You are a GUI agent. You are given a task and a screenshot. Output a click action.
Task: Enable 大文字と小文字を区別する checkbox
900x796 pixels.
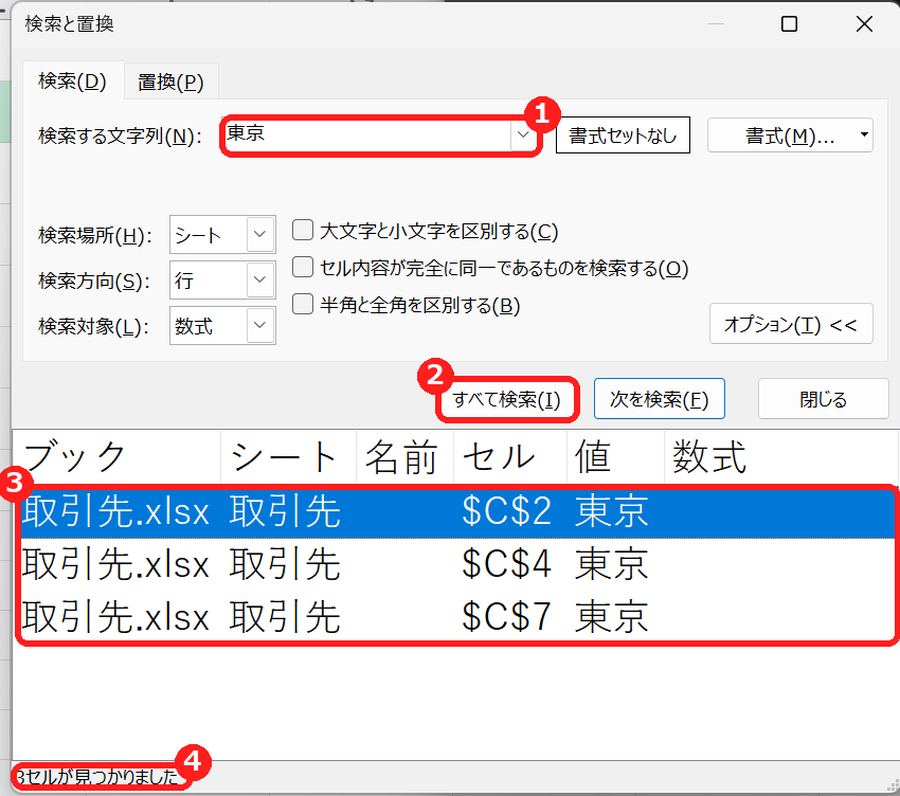[302, 230]
